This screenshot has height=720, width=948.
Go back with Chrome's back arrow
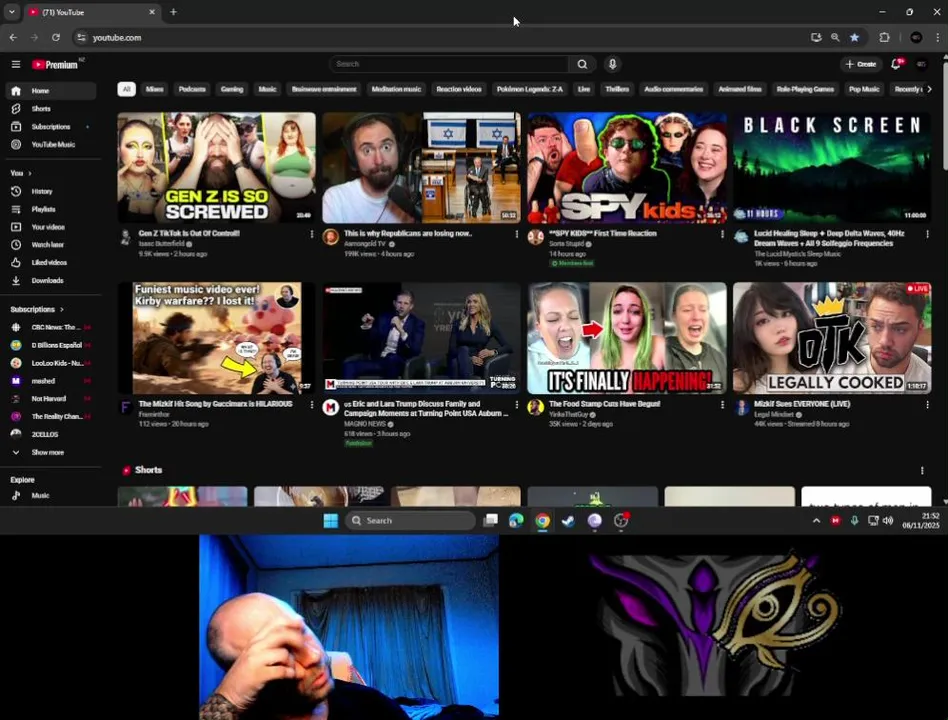tap(13, 37)
